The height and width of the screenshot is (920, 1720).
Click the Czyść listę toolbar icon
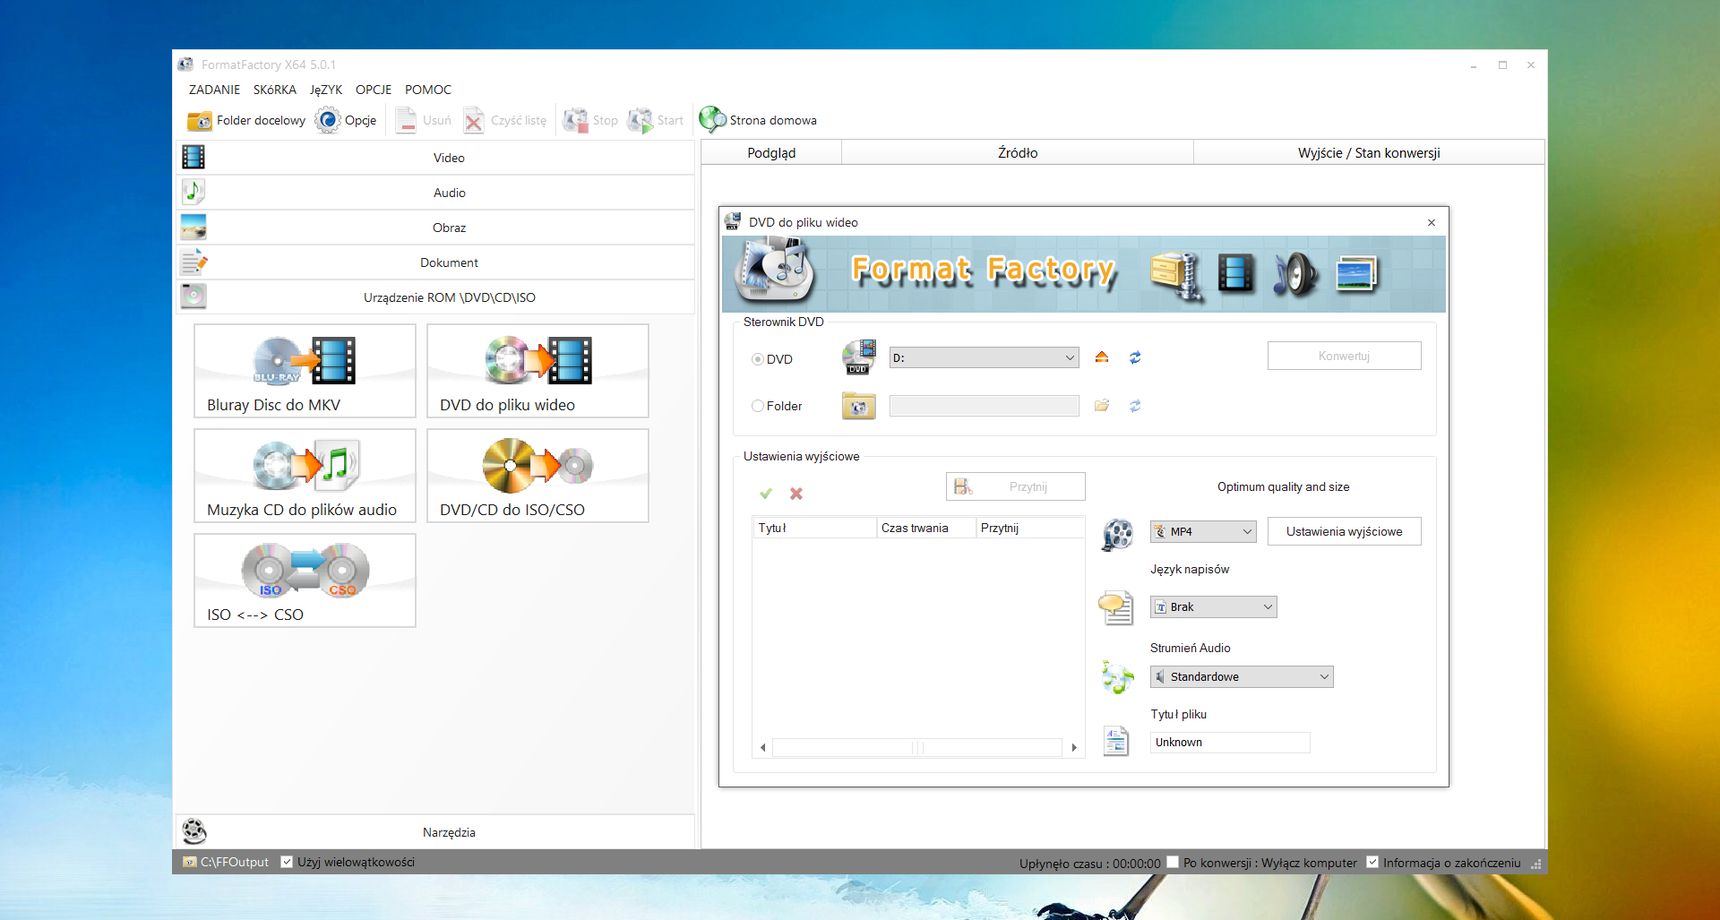coord(474,120)
